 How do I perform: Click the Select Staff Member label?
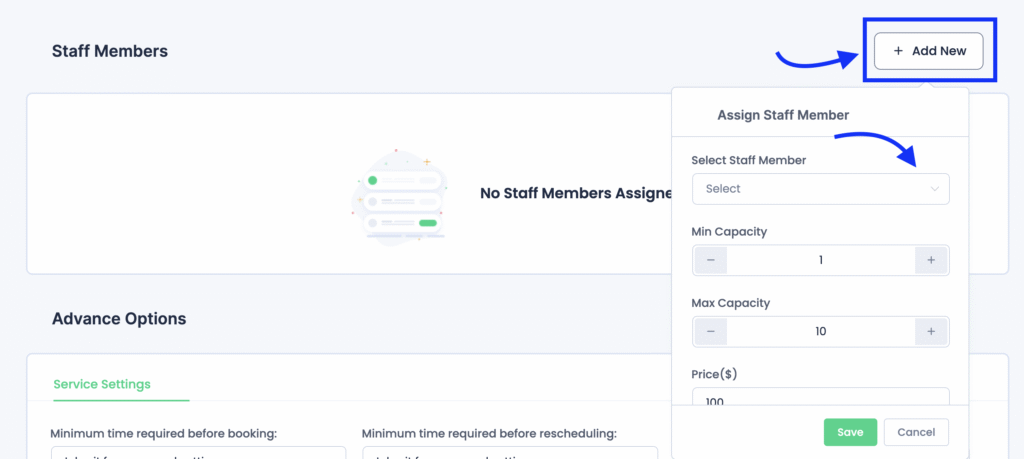pyautogui.click(x=748, y=160)
